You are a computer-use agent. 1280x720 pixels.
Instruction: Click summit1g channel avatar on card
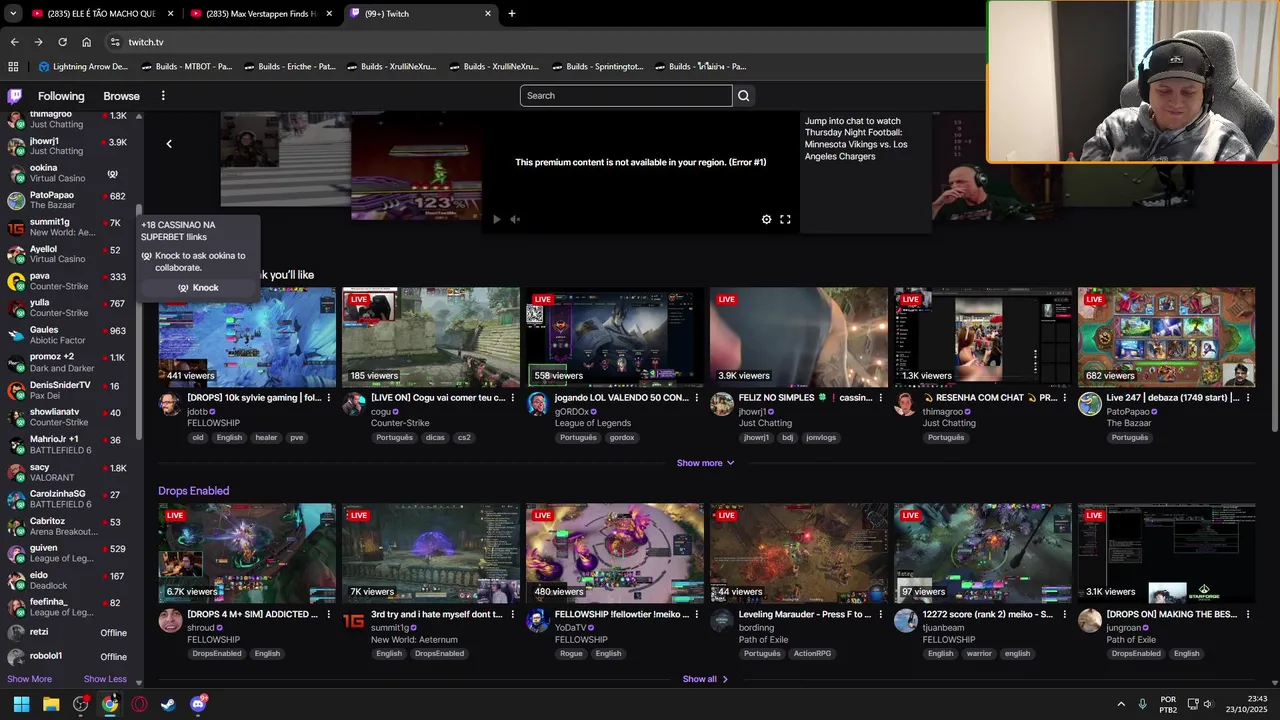pos(354,620)
